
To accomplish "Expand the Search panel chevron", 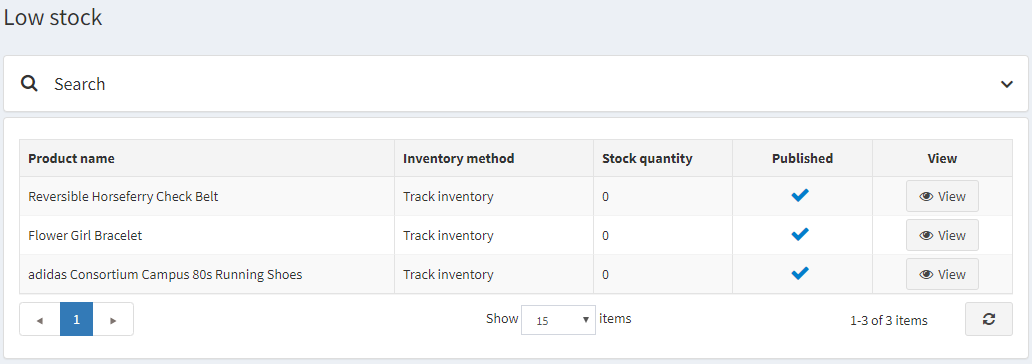I will click(x=1006, y=84).
